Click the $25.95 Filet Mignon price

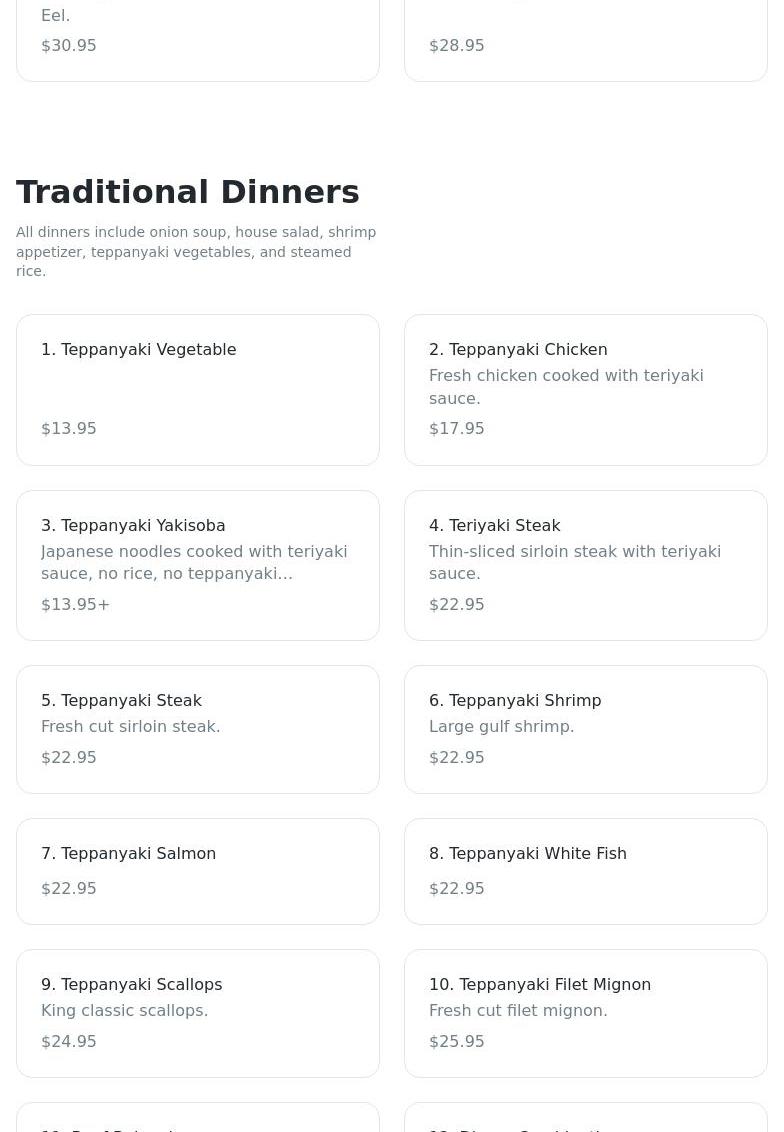click(x=456, y=1041)
